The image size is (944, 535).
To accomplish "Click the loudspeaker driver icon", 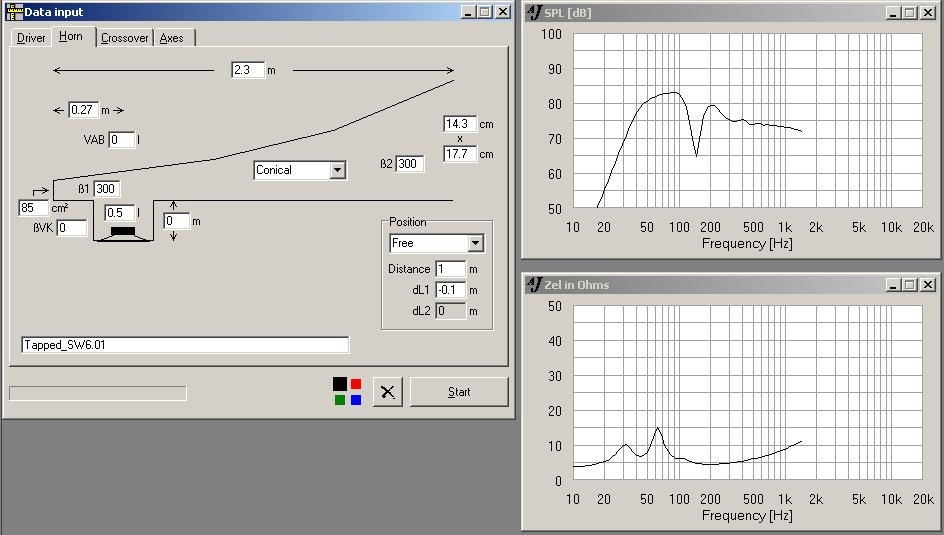I will tap(122, 231).
